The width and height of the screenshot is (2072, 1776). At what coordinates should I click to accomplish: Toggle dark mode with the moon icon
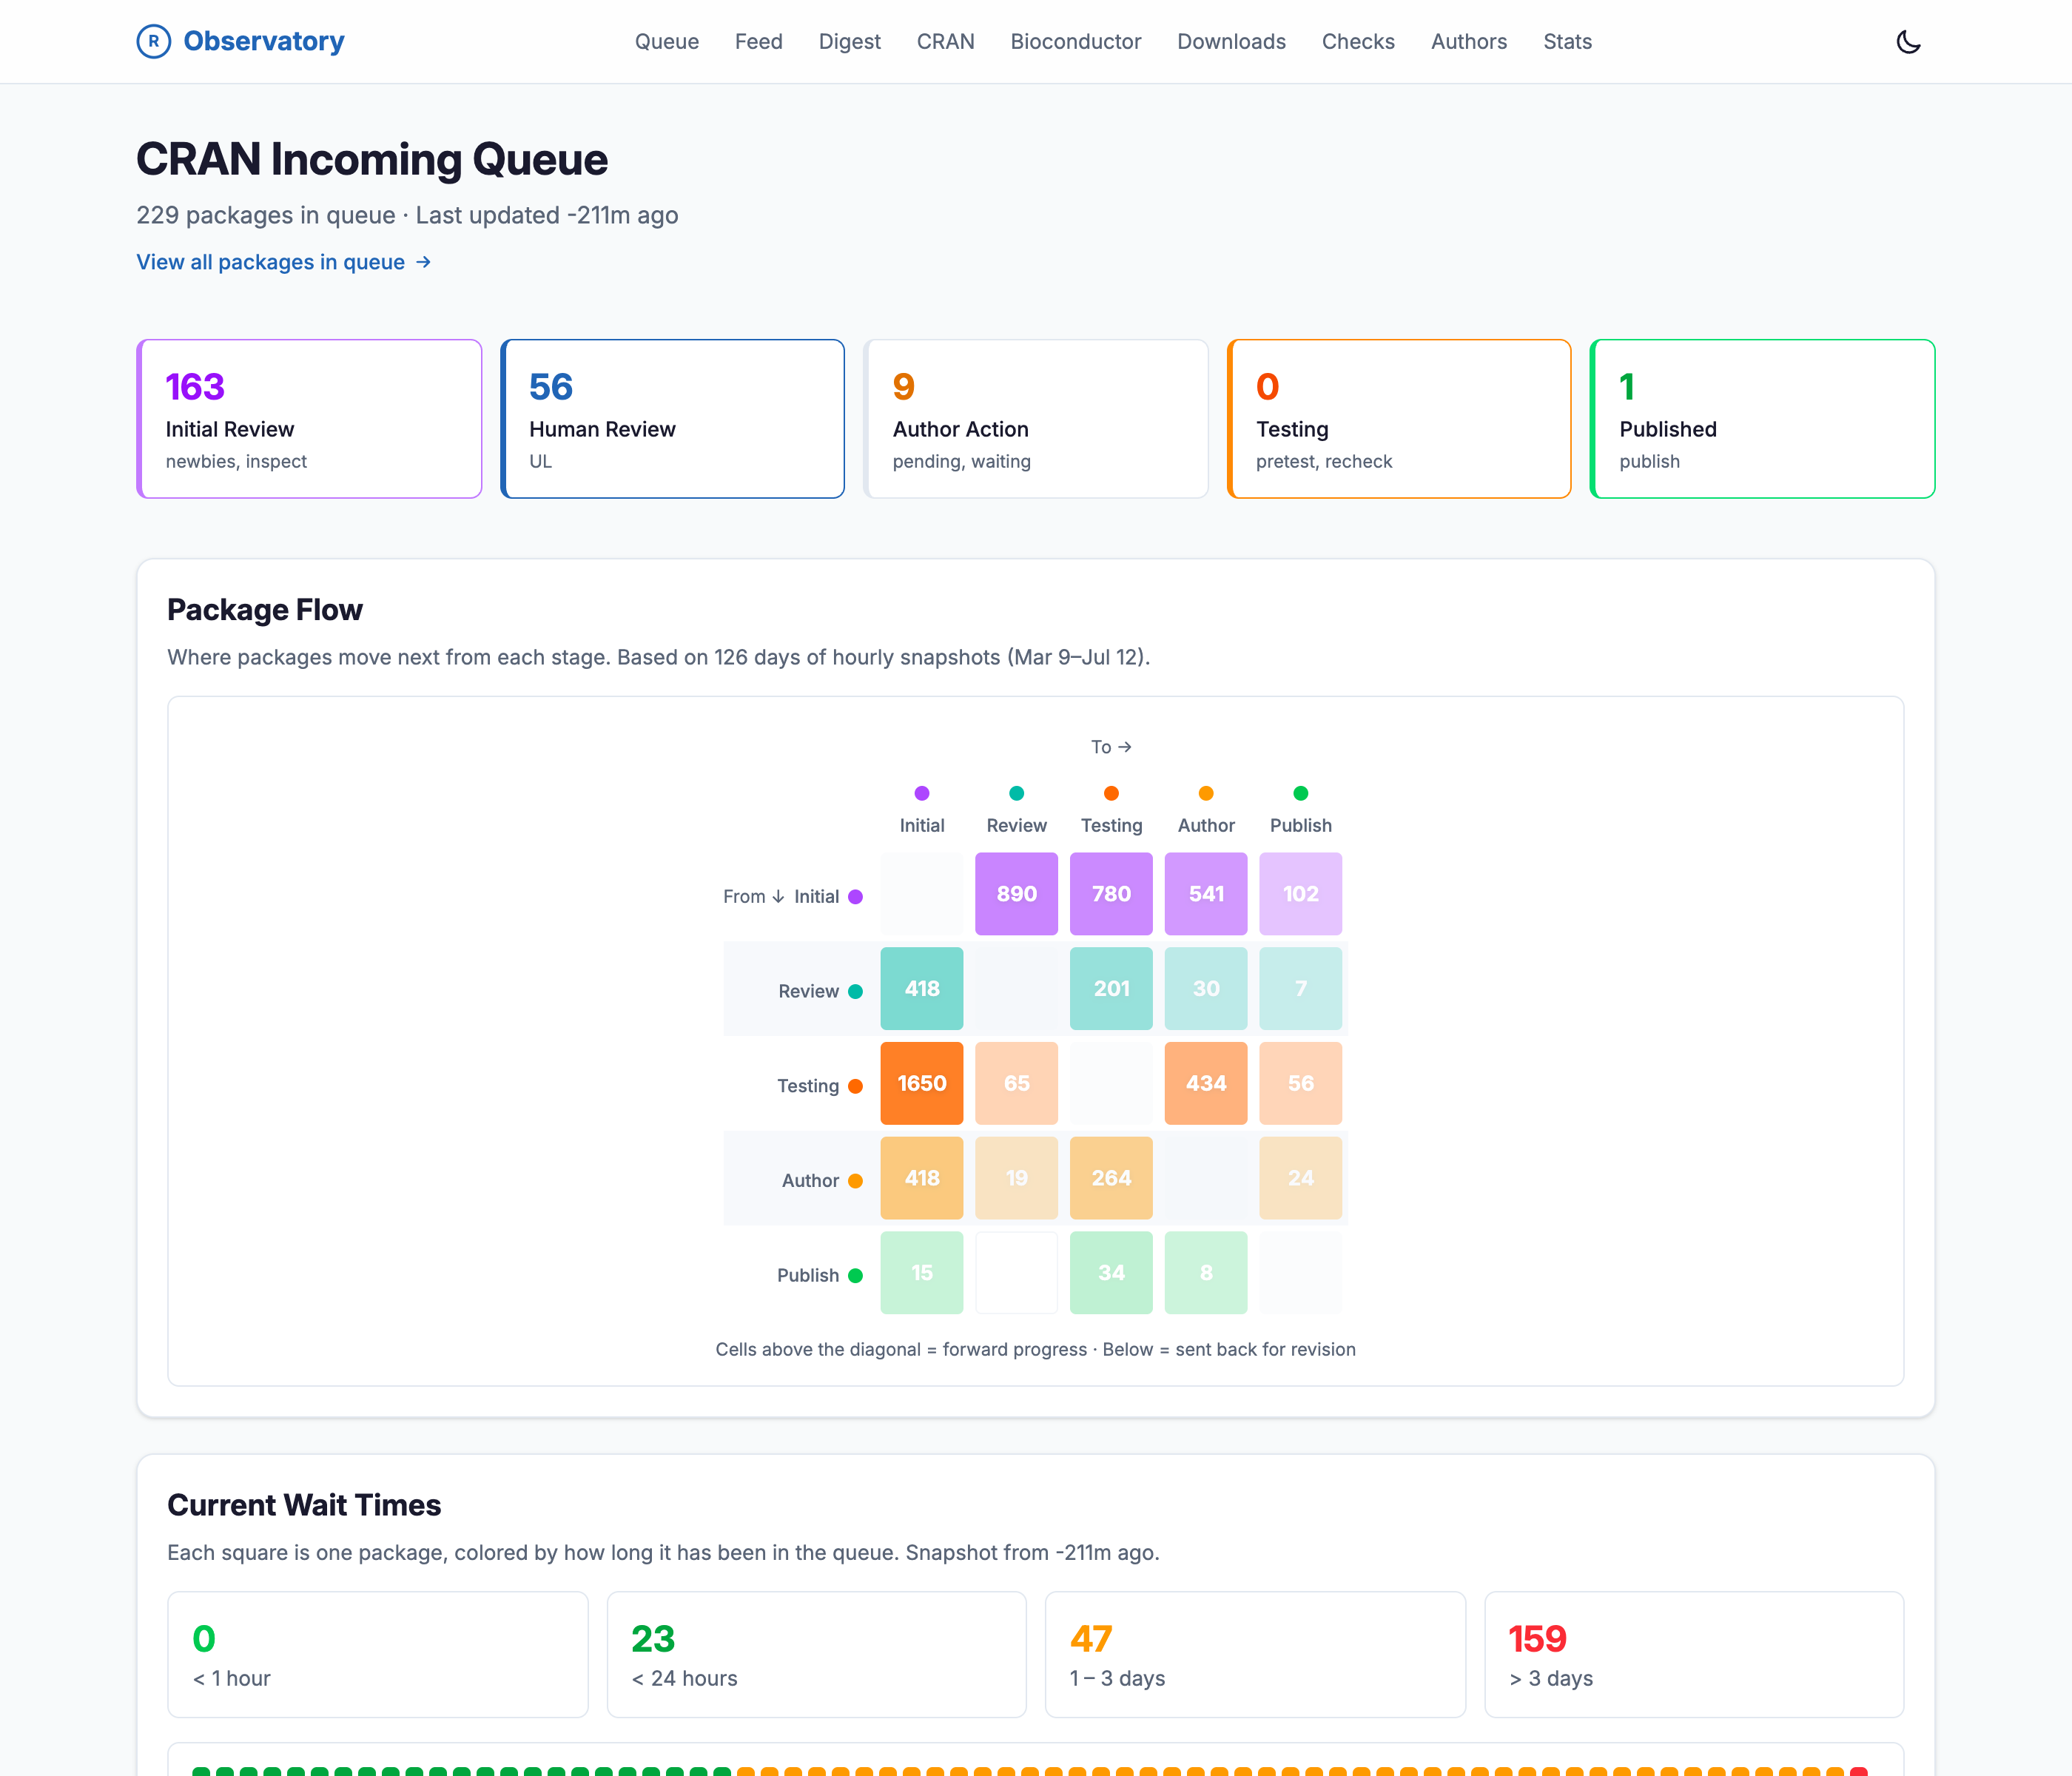pyautogui.click(x=1908, y=41)
